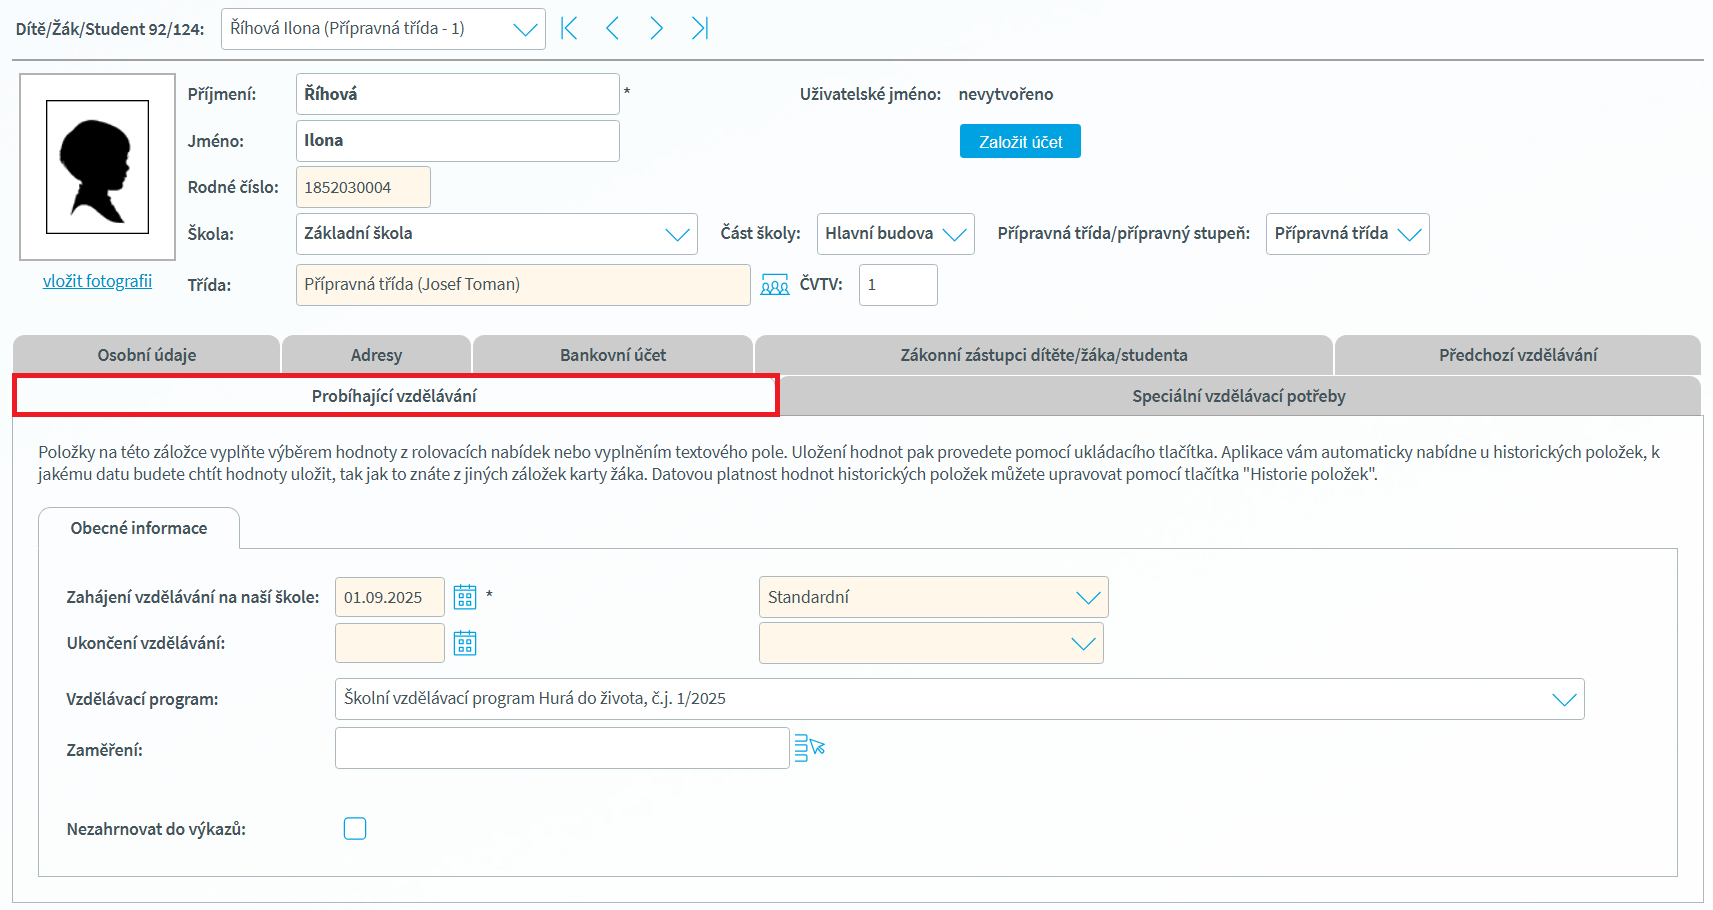Open the Škola dropdown

click(x=677, y=234)
